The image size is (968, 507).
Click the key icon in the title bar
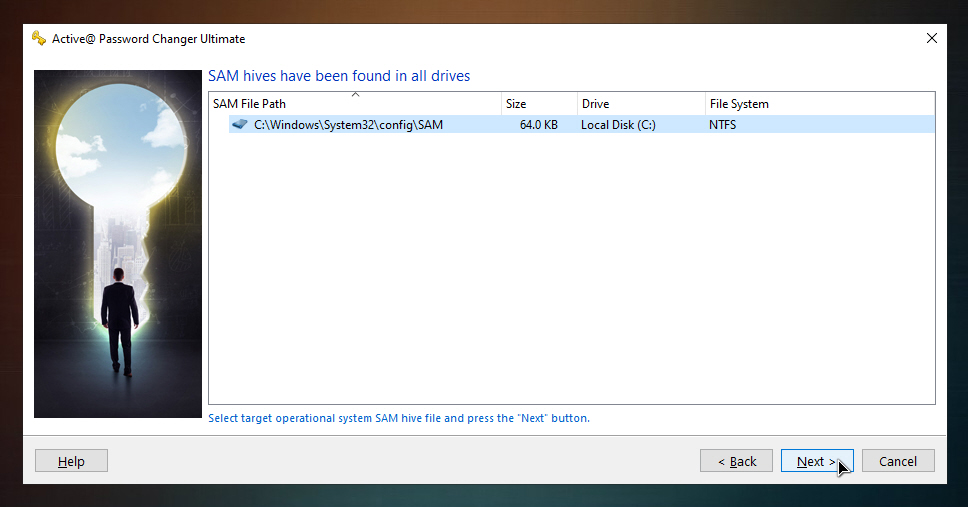(x=39, y=38)
